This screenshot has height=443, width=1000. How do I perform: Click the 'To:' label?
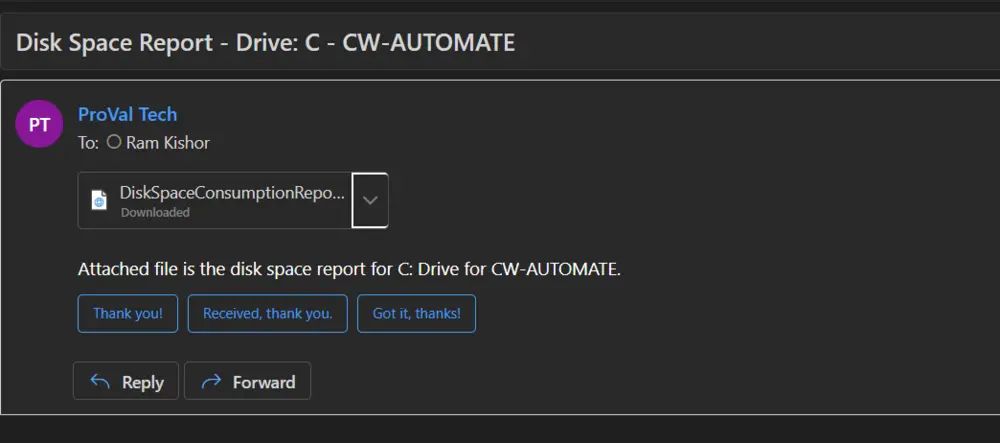click(x=88, y=143)
